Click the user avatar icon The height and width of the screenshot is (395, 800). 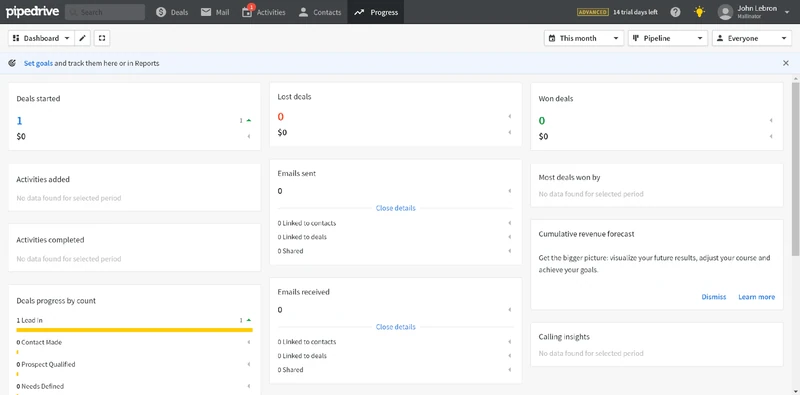click(725, 12)
